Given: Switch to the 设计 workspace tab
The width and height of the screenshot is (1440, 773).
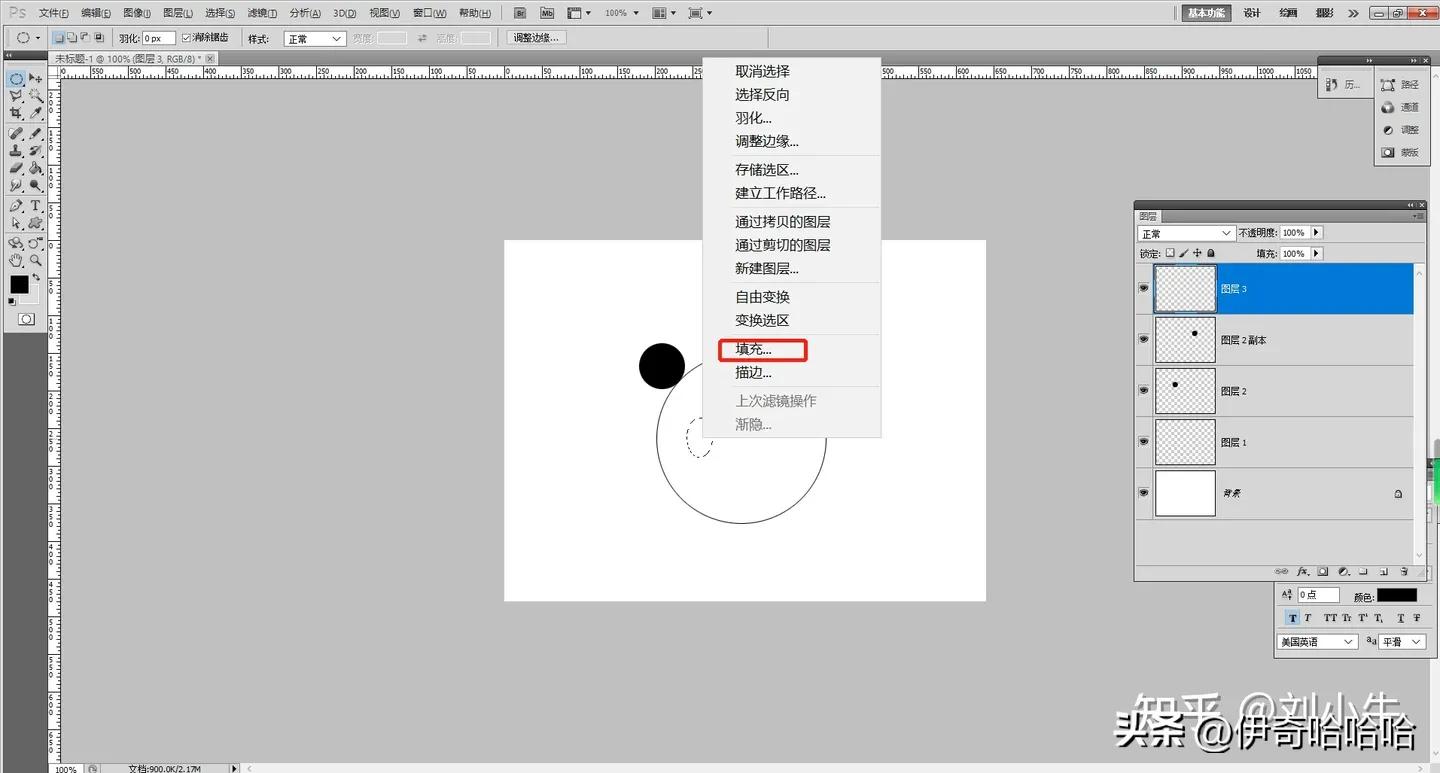Looking at the screenshot, I should pyautogui.click(x=1251, y=13).
